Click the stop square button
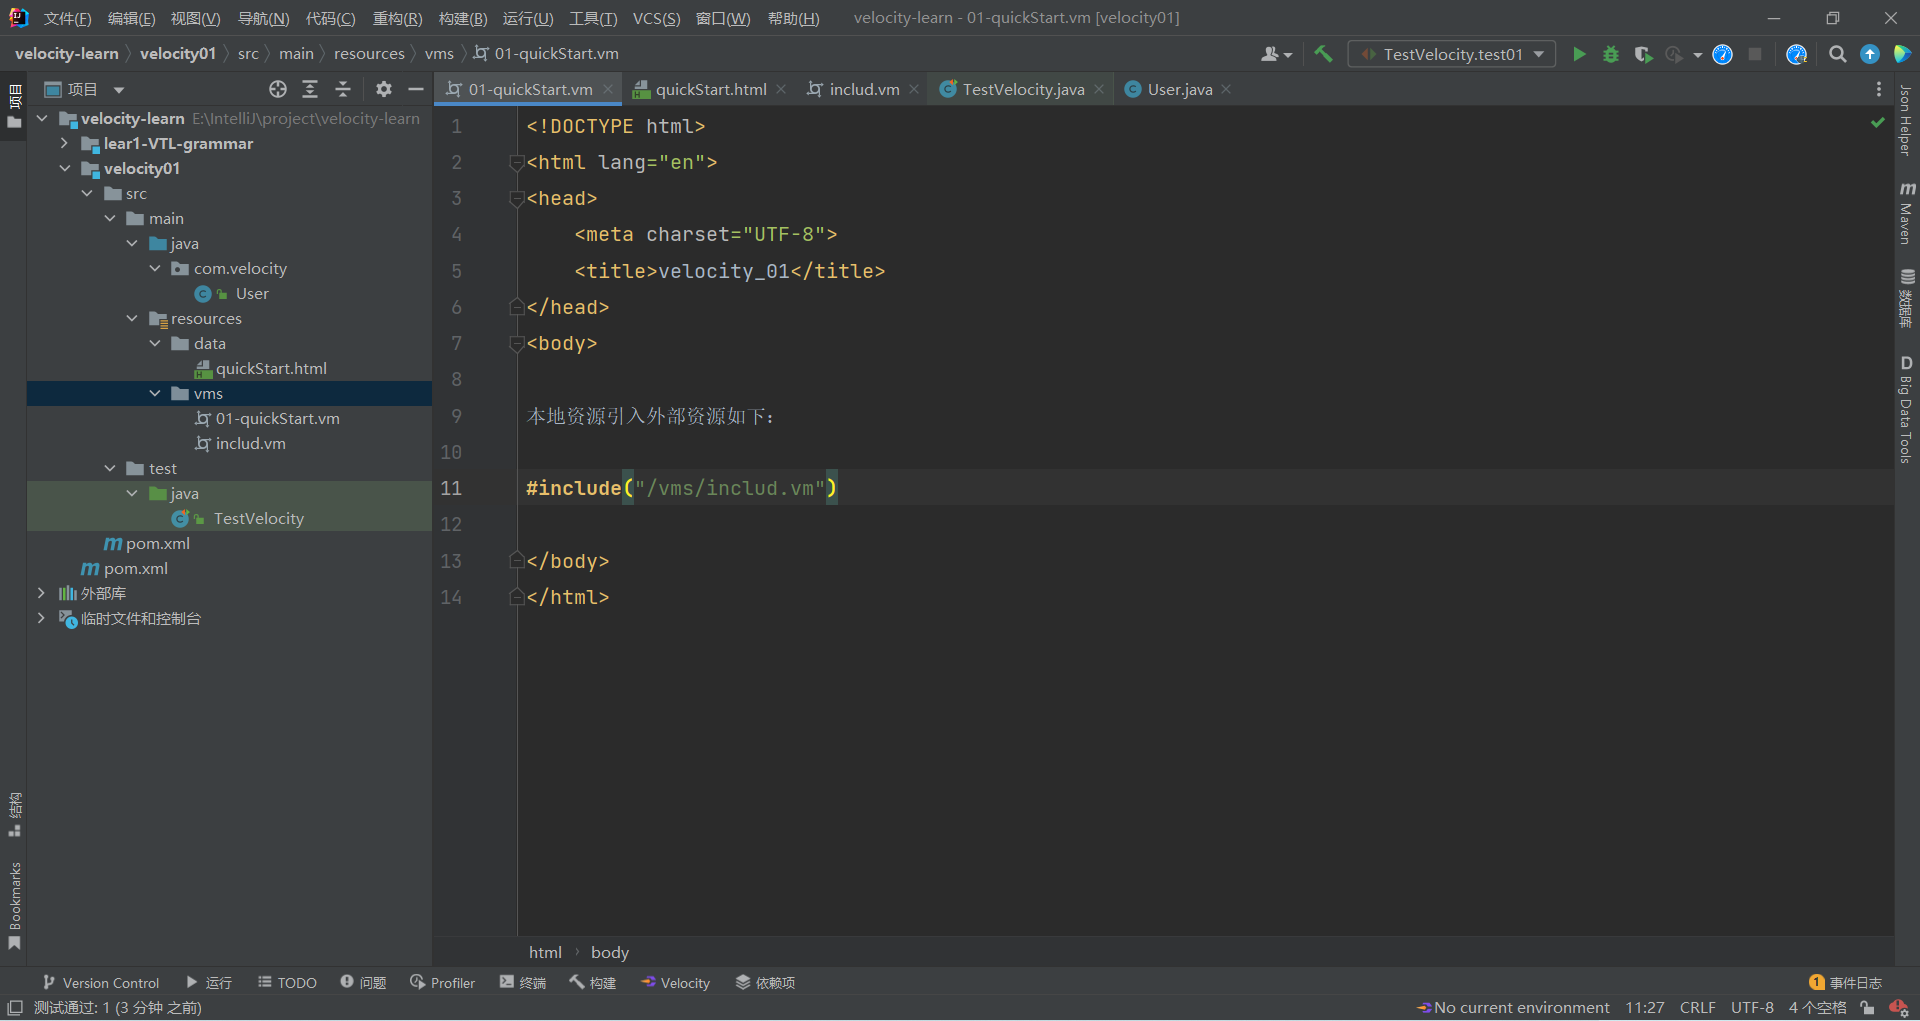Viewport: 1920px width, 1021px height. [x=1755, y=54]
